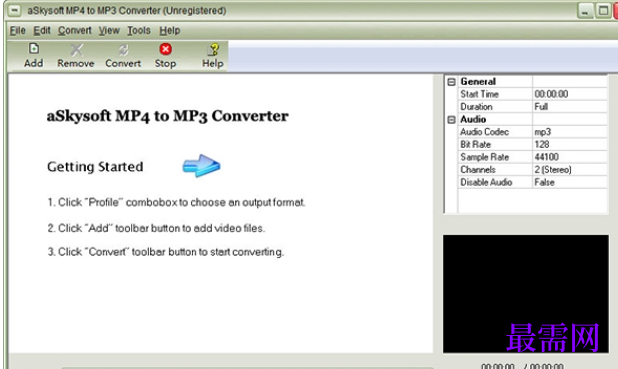Click the General group header label

pos(478,81)
